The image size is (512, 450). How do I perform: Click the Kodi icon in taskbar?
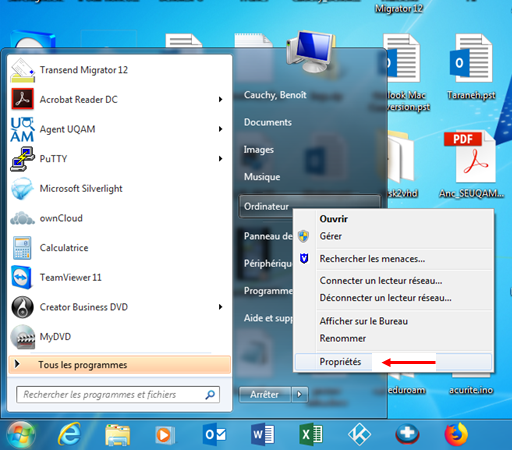pyautogui.click(x=359, y=435)
